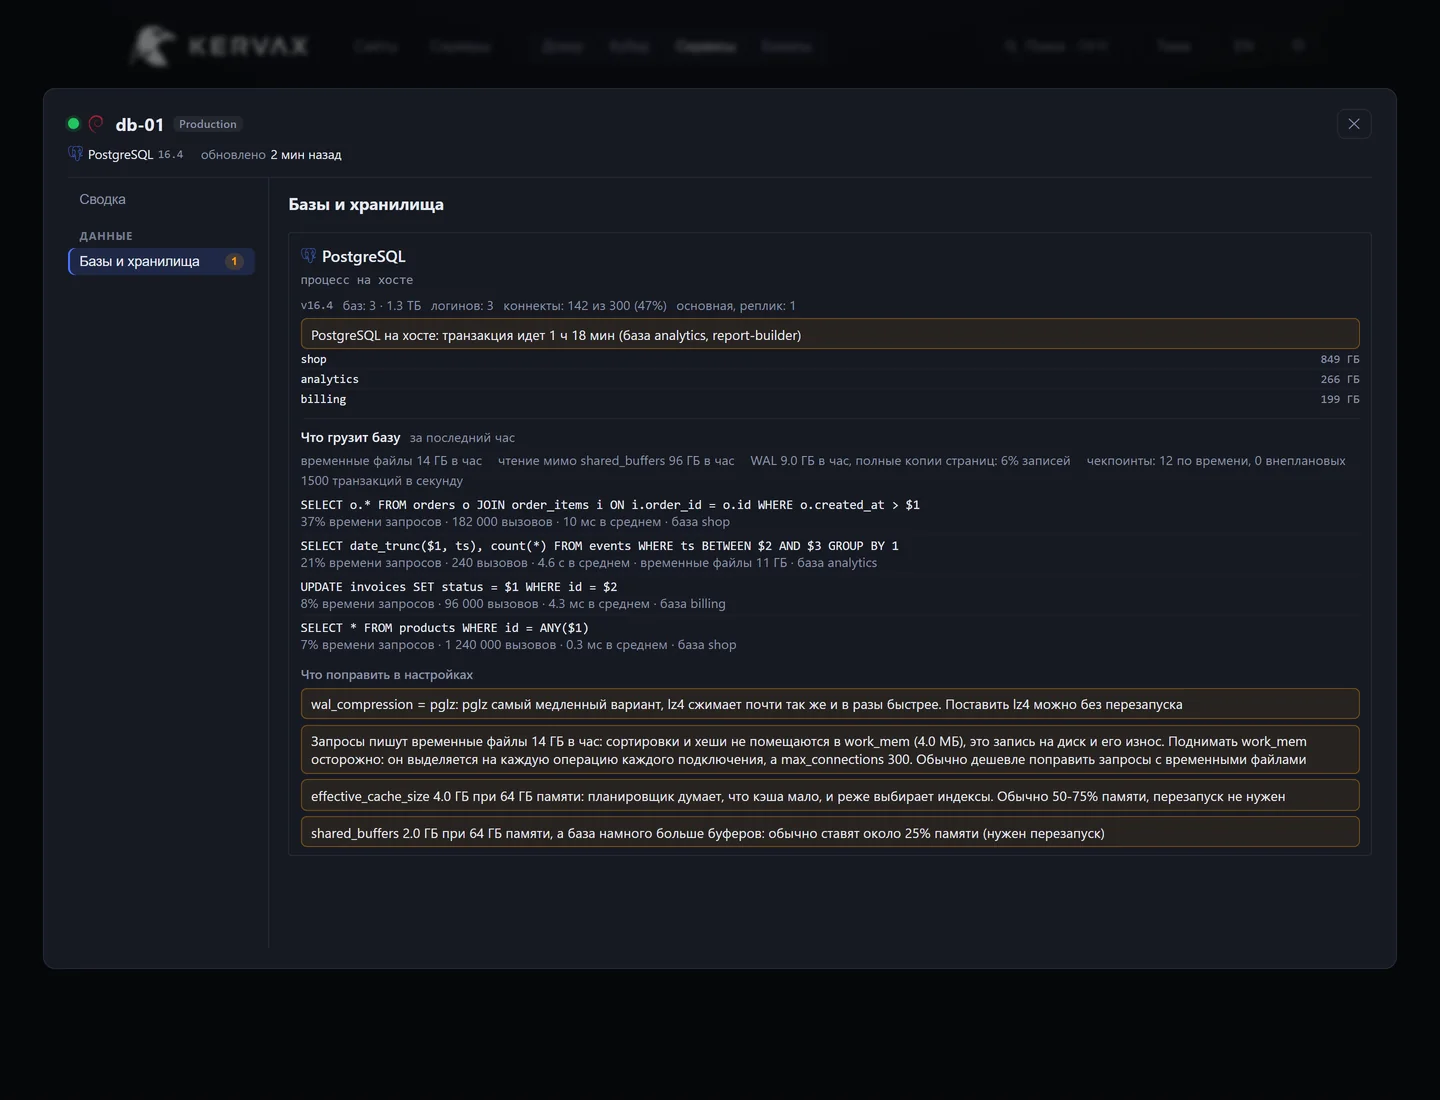Click the обновлено 2 мин назад timestamp
The image size is (1440, 1100).
click(x=271, y=155)
